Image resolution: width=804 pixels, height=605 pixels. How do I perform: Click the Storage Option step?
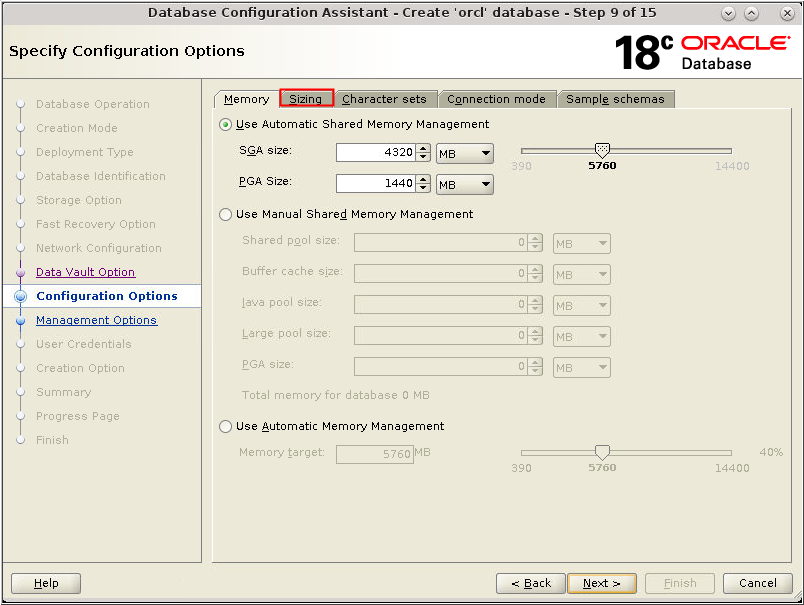coord(79,200)
